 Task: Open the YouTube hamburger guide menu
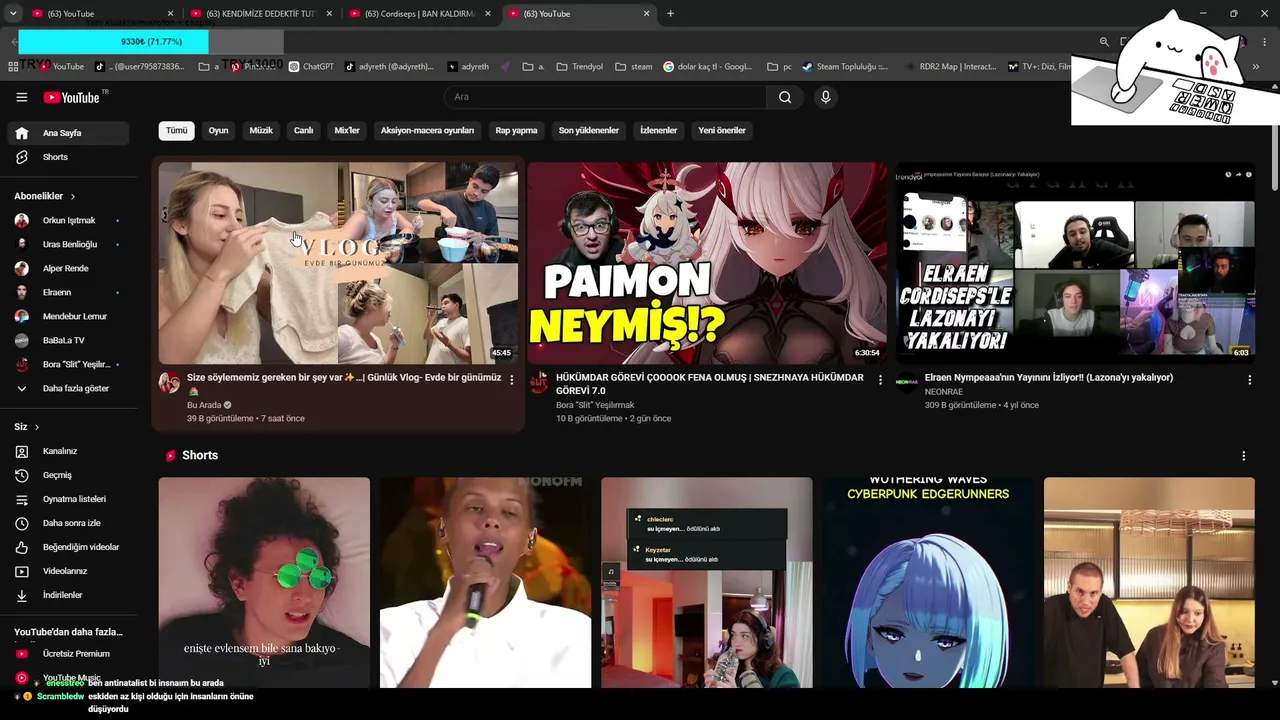[21, 97]
